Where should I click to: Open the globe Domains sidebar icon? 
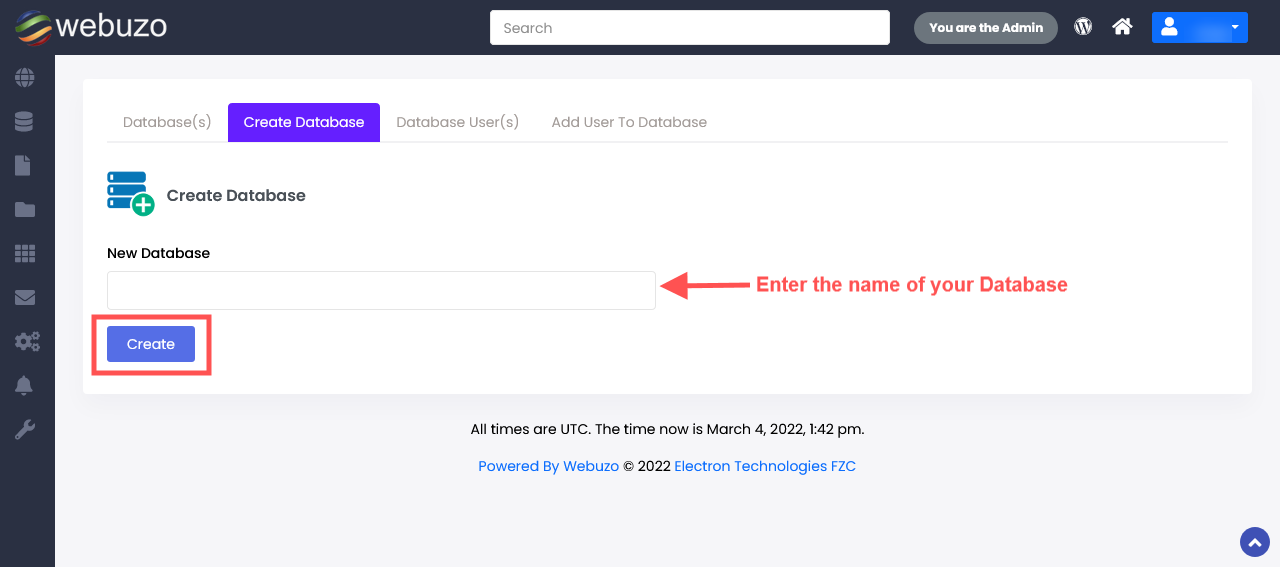pos(25,78)
